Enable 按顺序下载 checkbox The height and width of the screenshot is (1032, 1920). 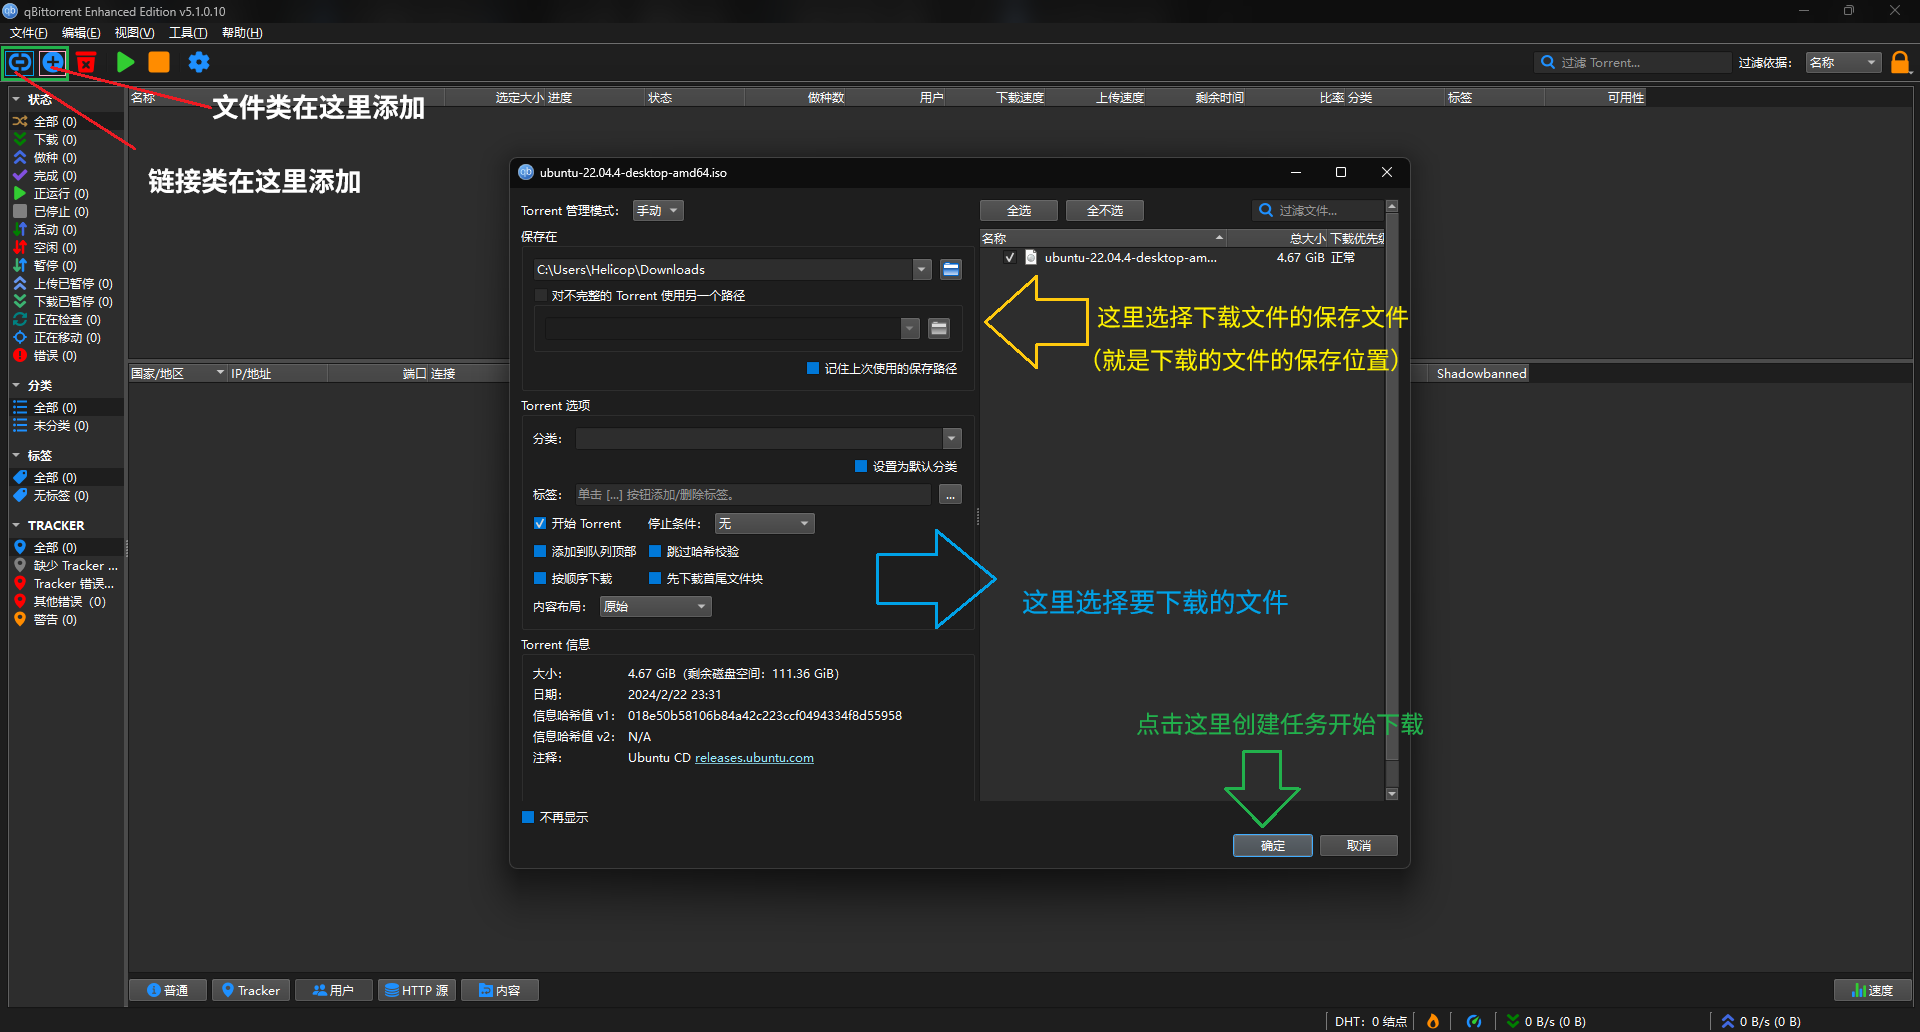(540, 578)
